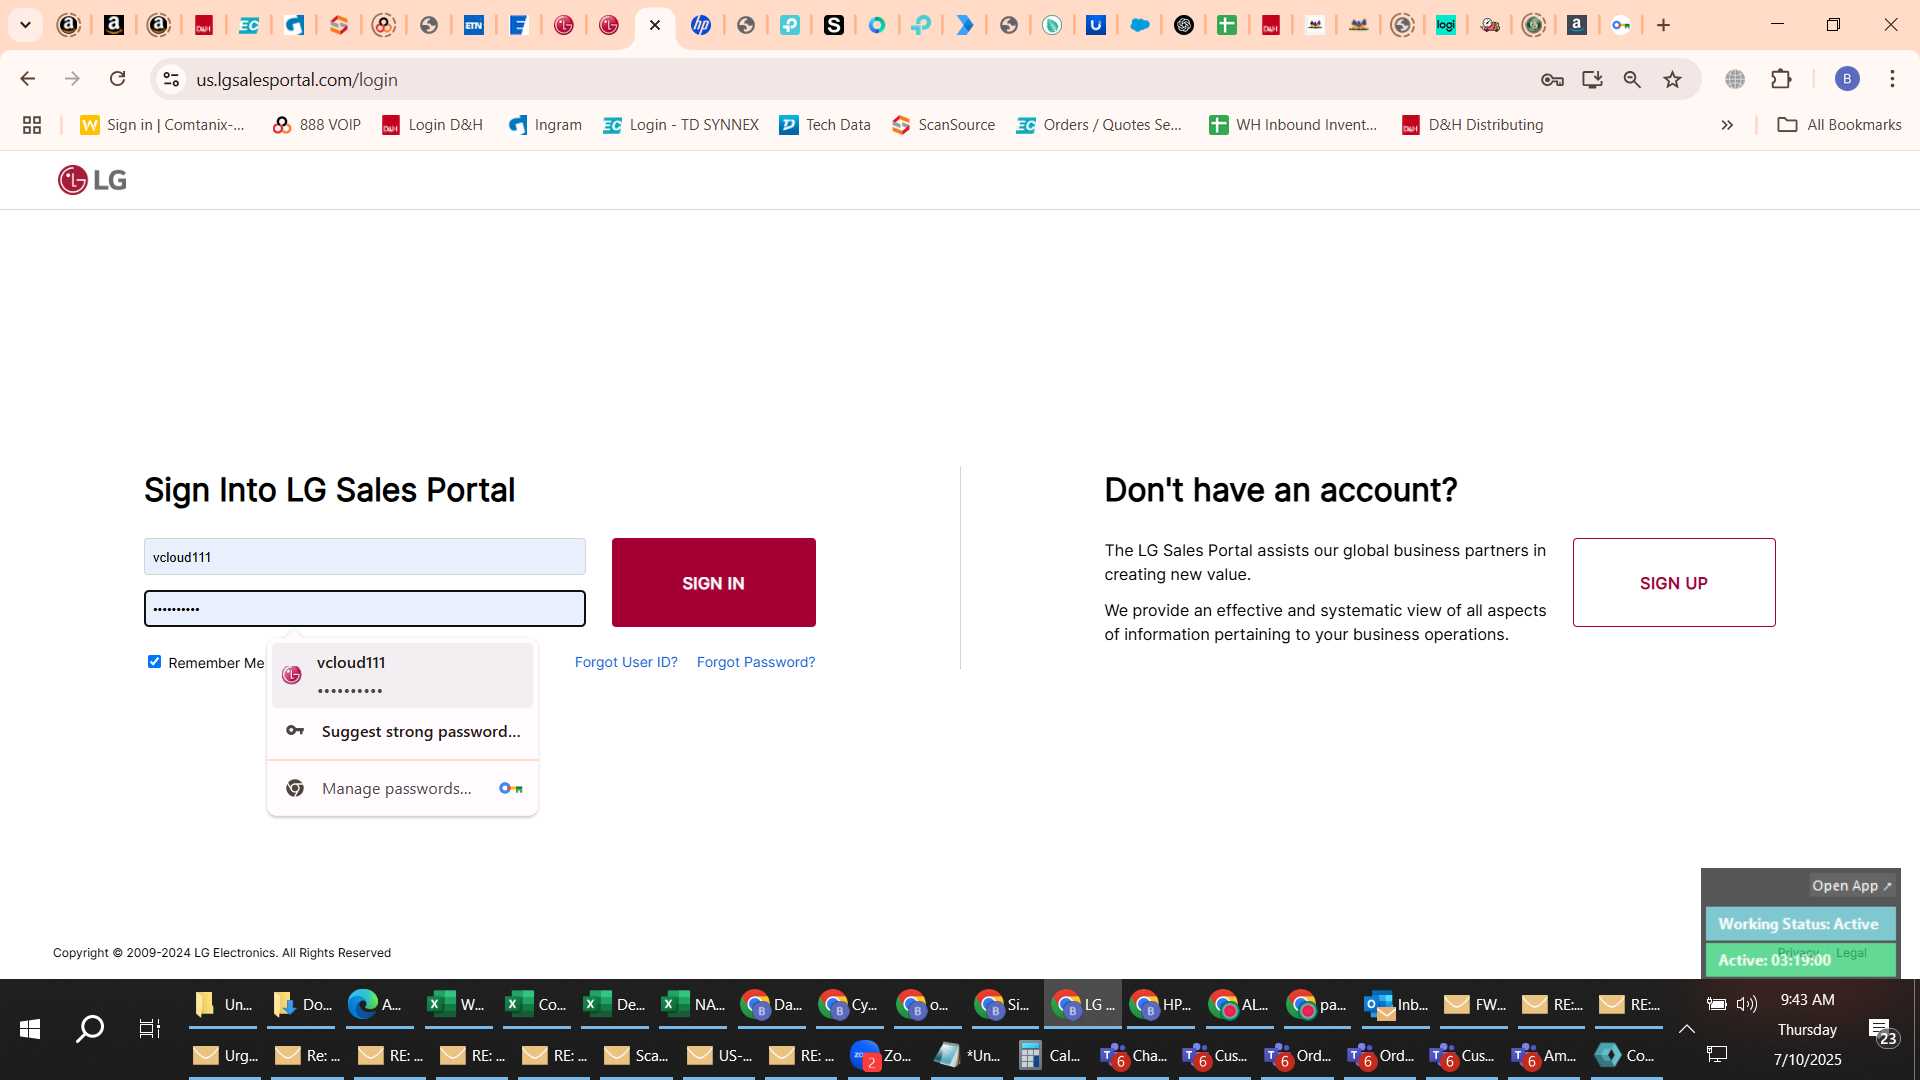Open ScanSource bookmark
Image resolution: width=1920 pixels, height=1080 pixels.
click(x=943, y=125)
